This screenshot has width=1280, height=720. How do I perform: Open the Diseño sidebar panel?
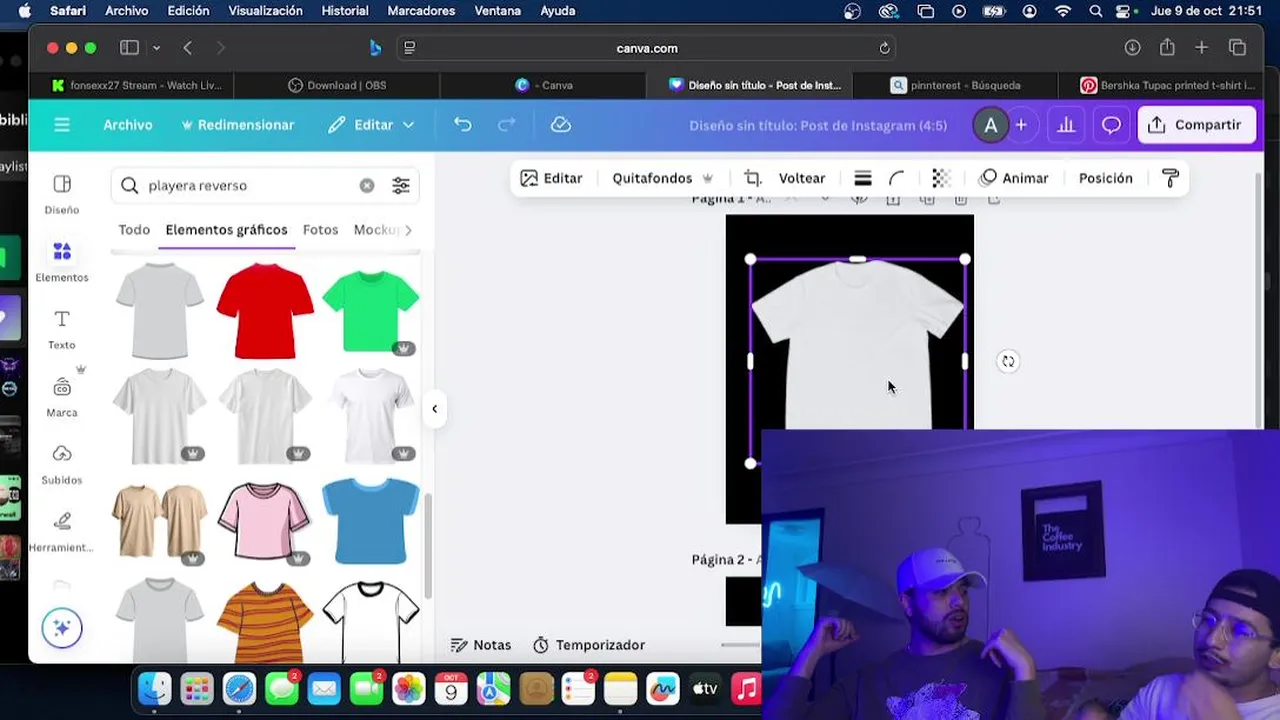click(62, 194)
